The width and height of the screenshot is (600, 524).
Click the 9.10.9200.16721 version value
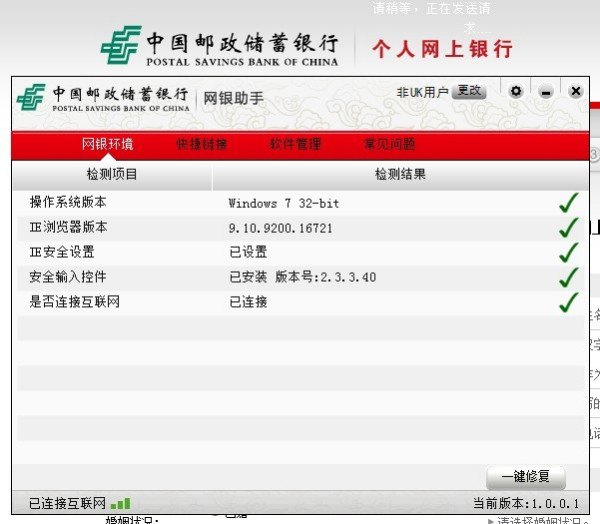(280, 229)
